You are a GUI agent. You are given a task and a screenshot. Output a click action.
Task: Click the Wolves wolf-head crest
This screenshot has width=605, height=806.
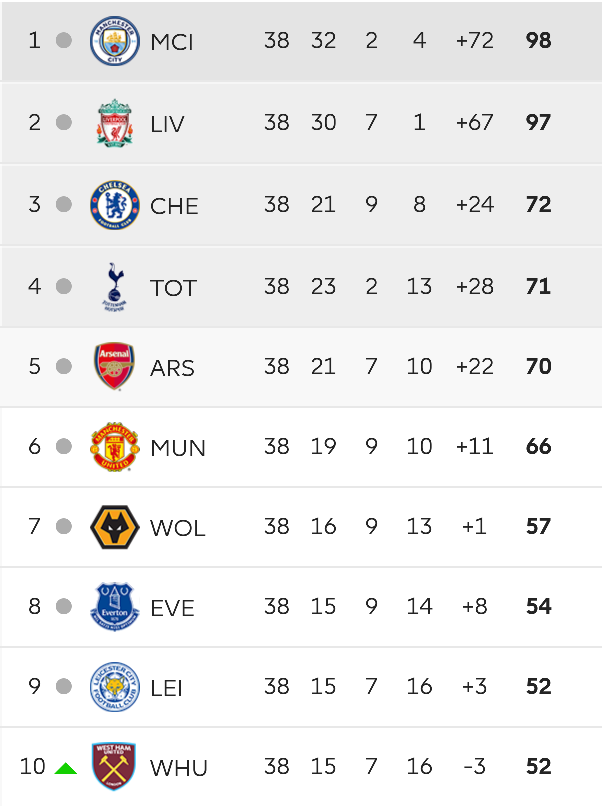pos(115,527)
